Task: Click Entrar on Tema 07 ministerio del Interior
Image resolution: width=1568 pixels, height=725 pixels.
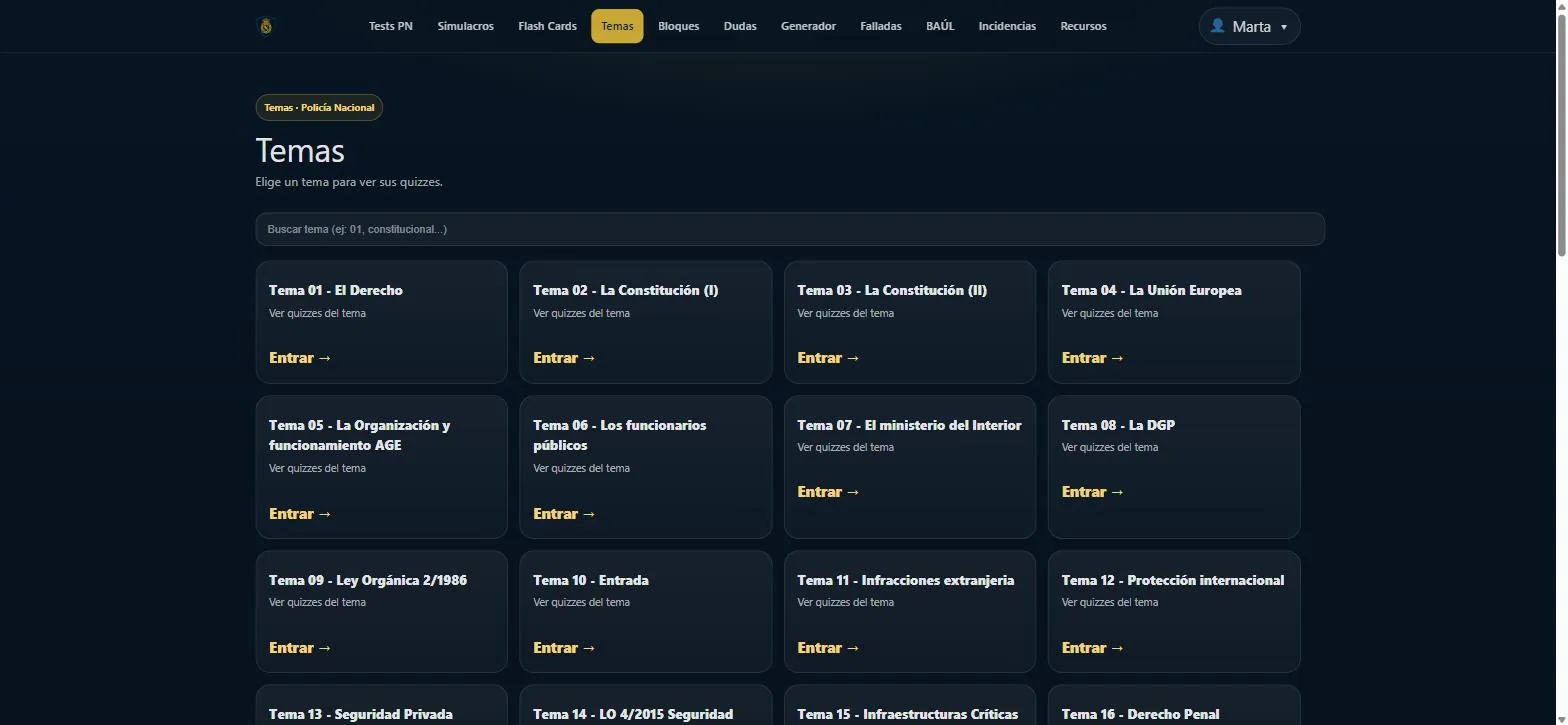Action: point(828,492)
